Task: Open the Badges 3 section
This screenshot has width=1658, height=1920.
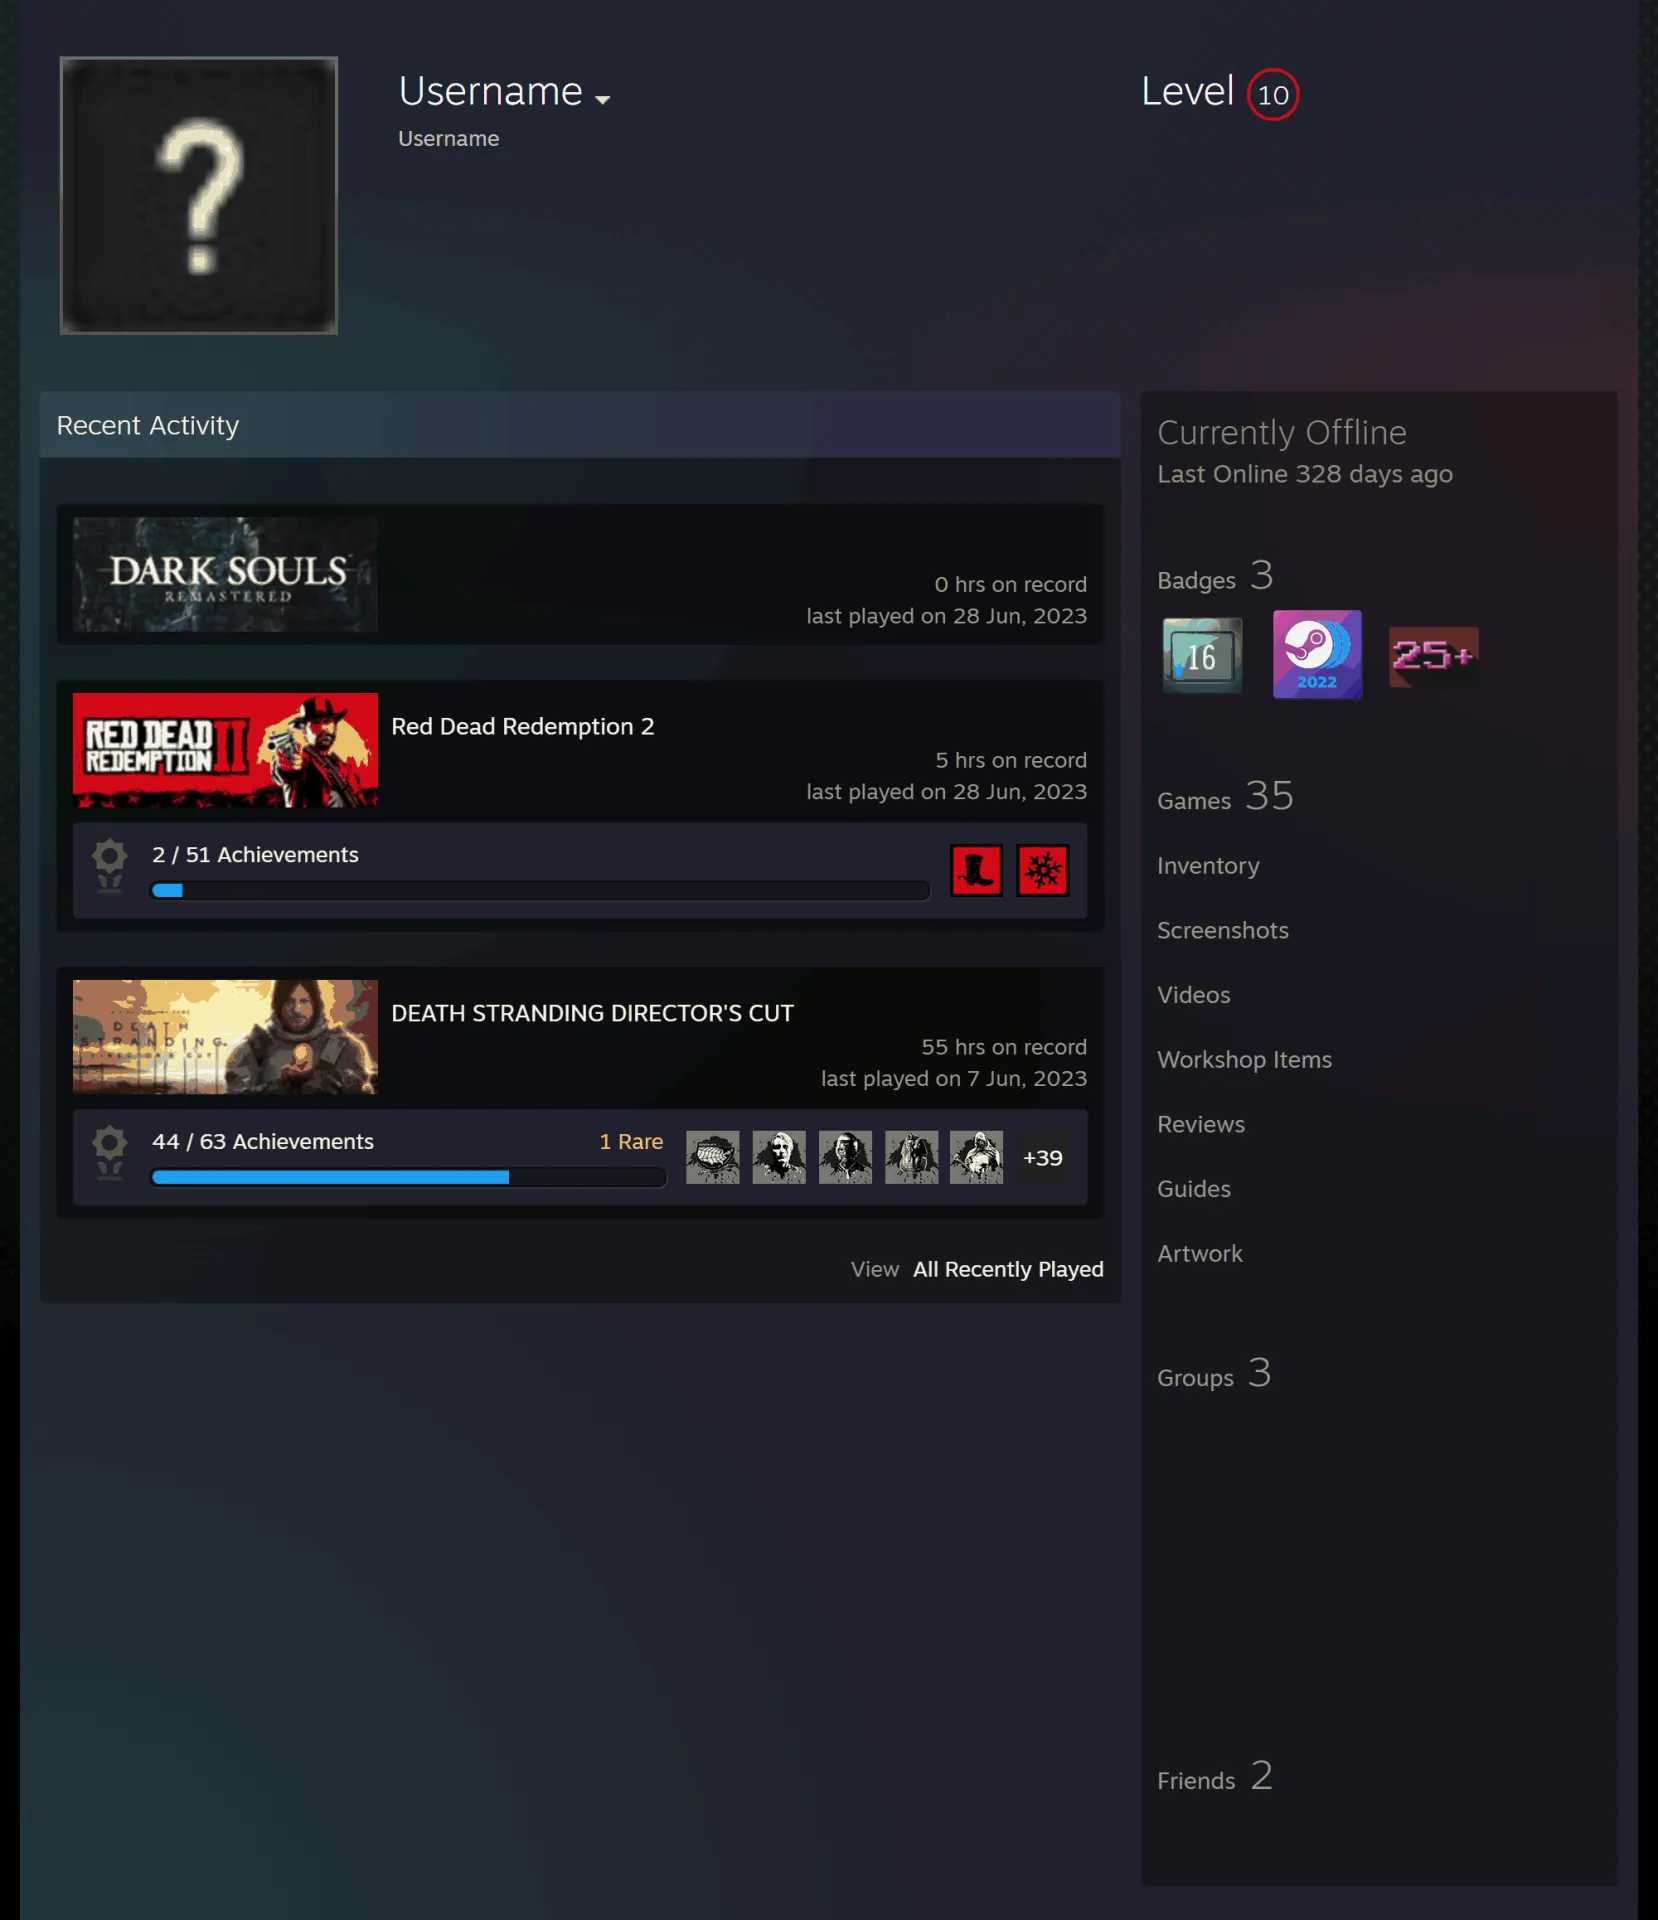Action: pyautogui.click(x=1215, y=577)
